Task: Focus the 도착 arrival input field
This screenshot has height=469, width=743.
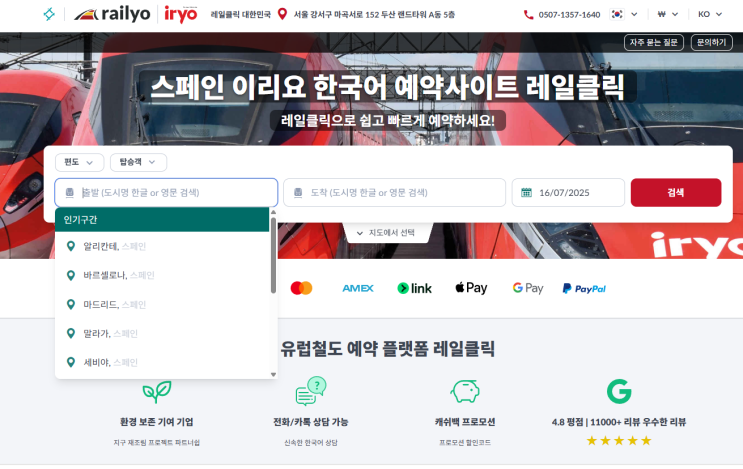Action: [394, 192]
